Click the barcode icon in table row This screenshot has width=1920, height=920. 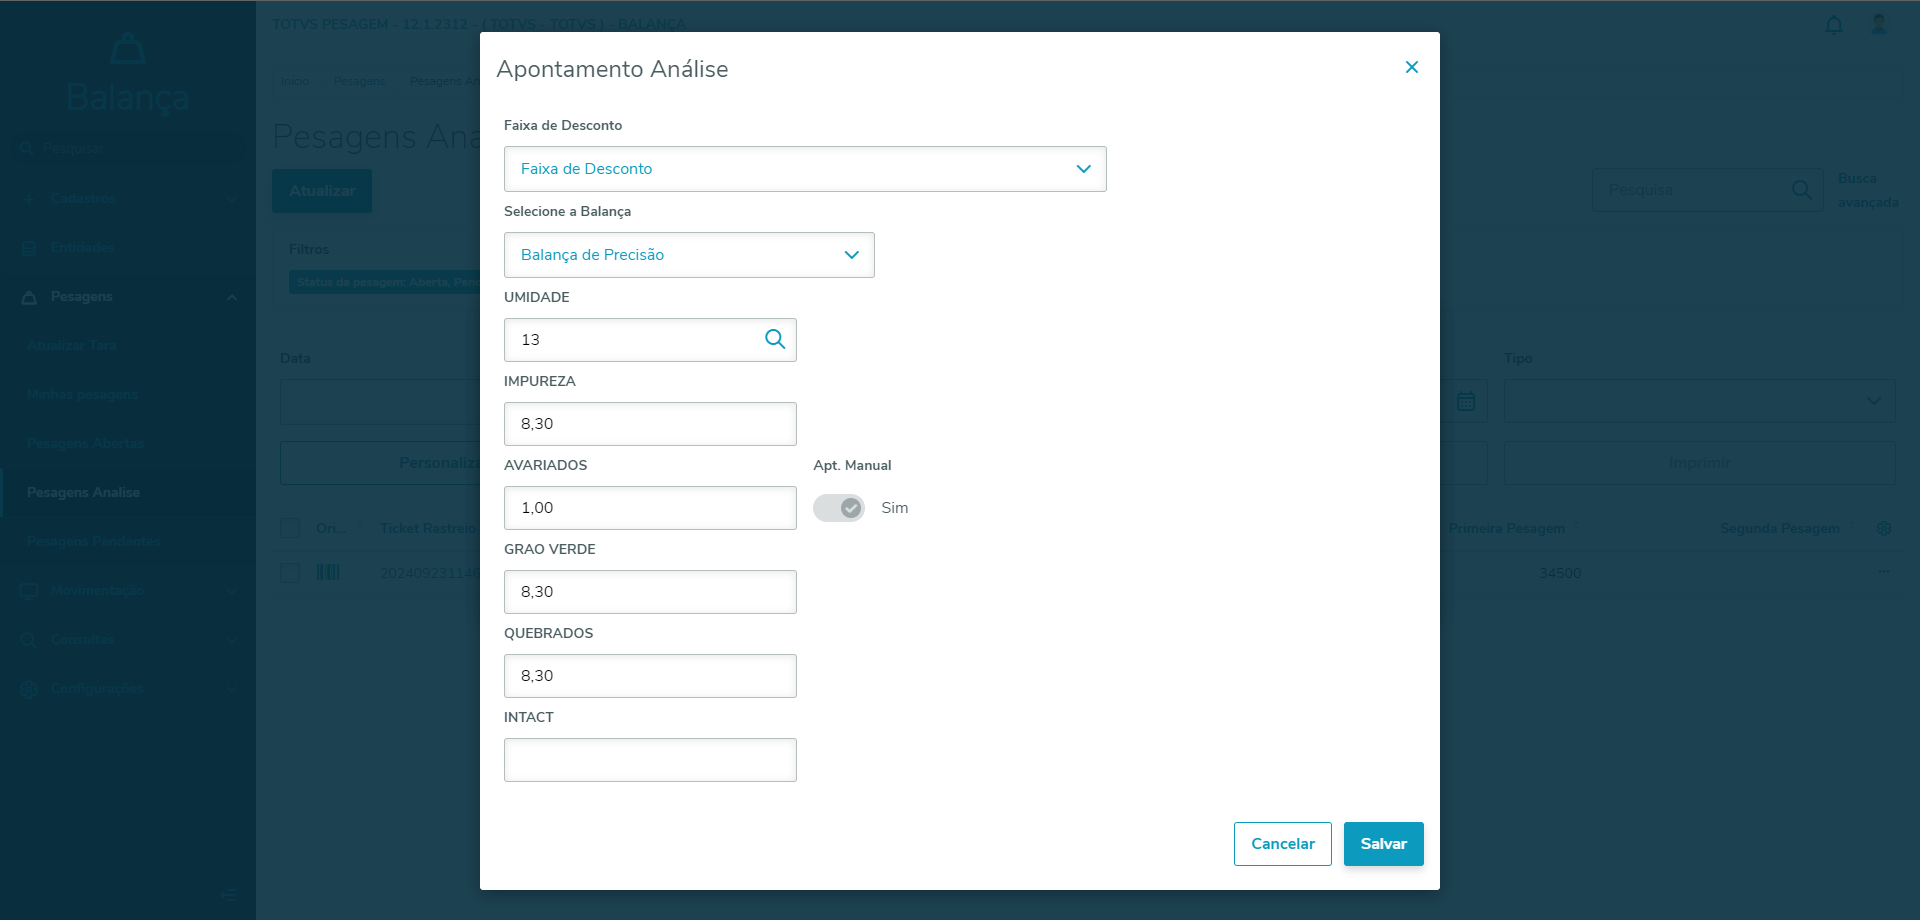point(328,573)
